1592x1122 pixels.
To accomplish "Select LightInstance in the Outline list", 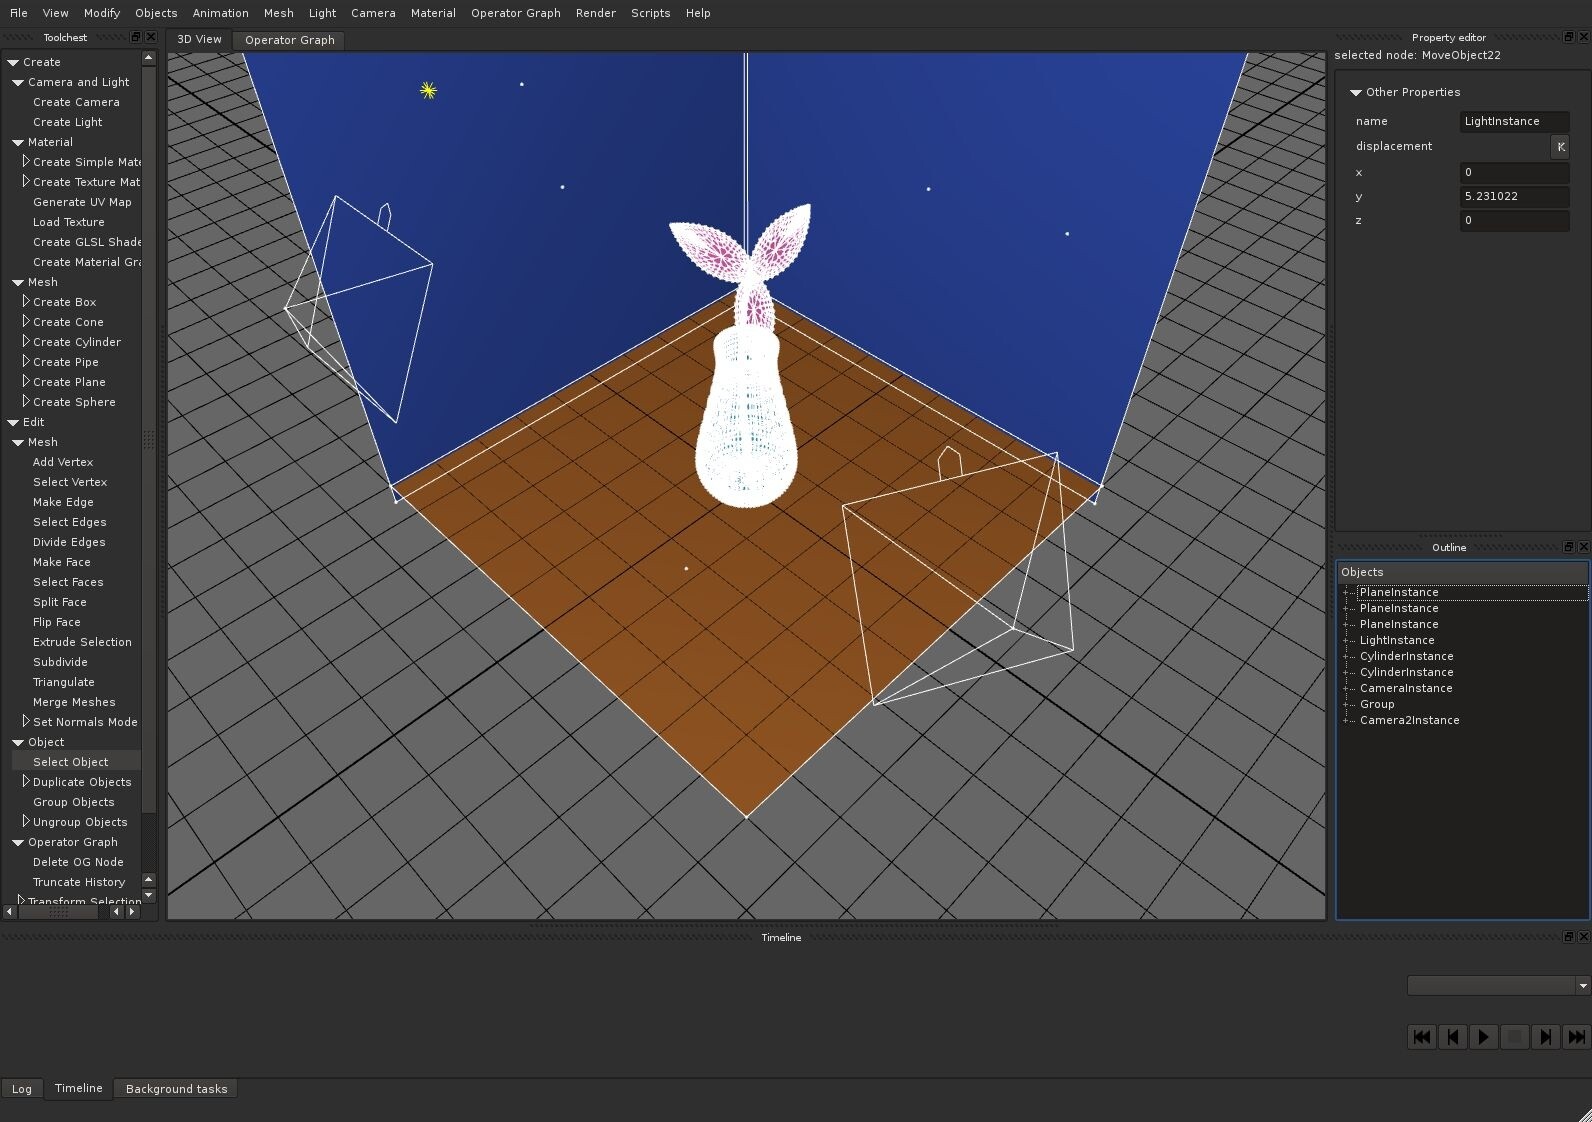I will click(1396, 640).
